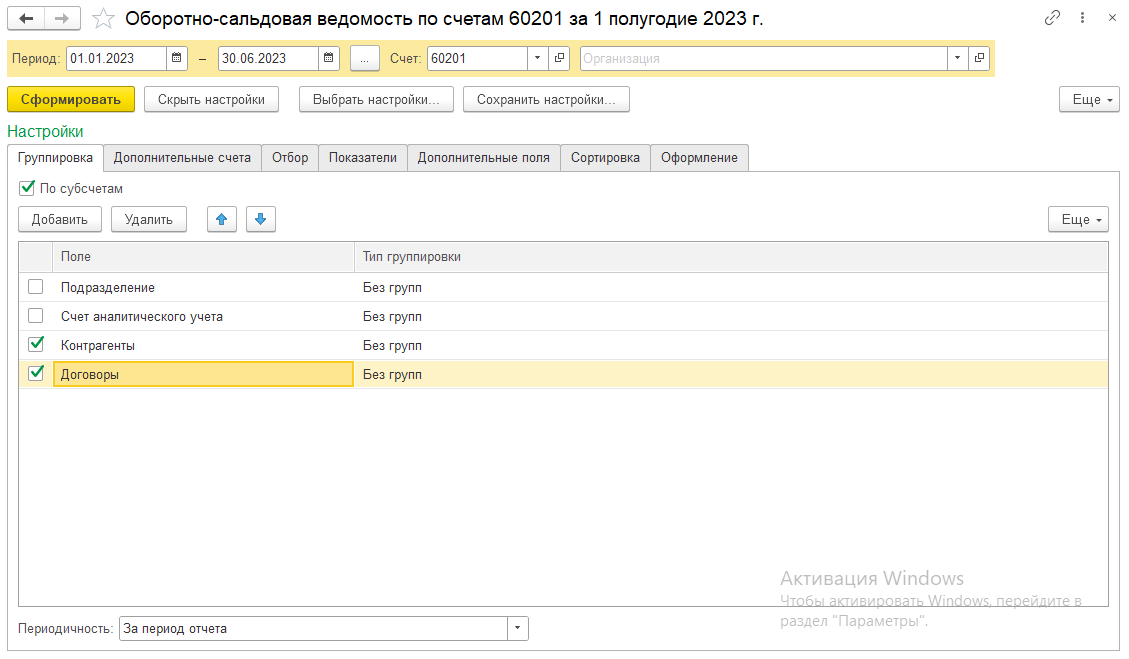Screen dimensions: 1129x659
Task: Move selected field up with arrow
Action: pos(222,220)
